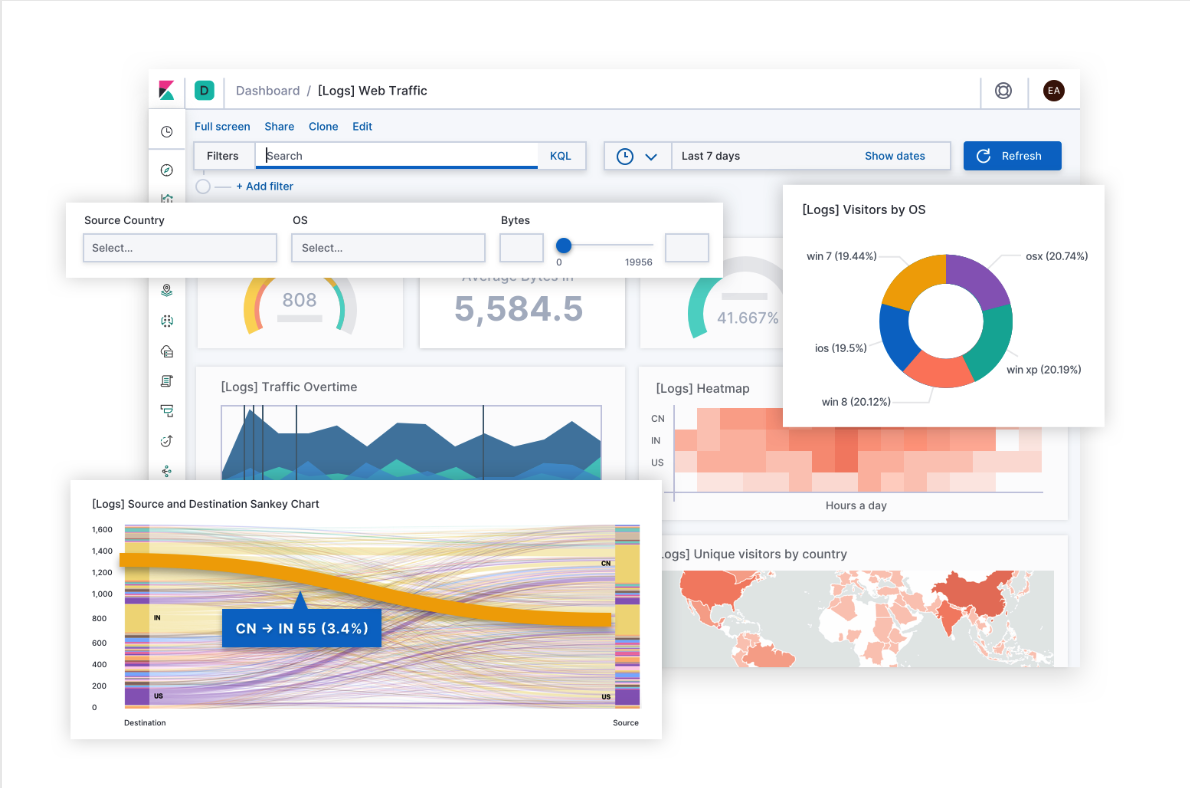Screen dimensions: 1190x788
Task: Open the Source Country Select dropdown
Action: tap(180, 247)
